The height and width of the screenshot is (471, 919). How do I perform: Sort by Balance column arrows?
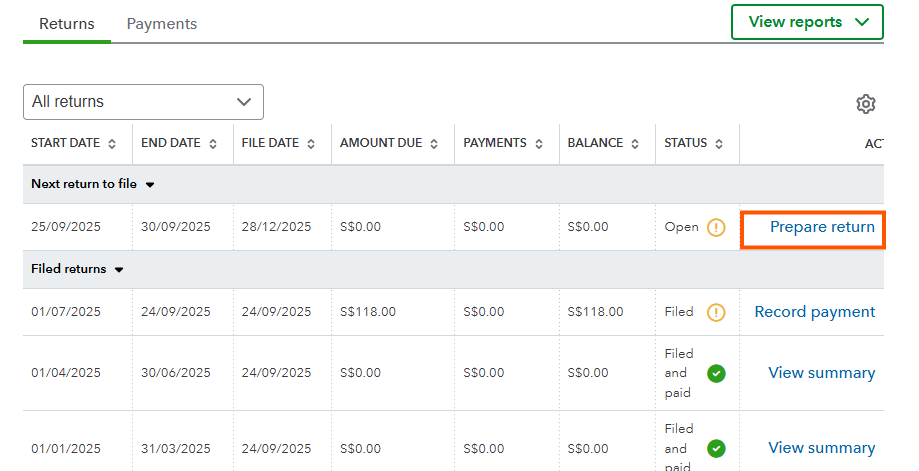634,144
